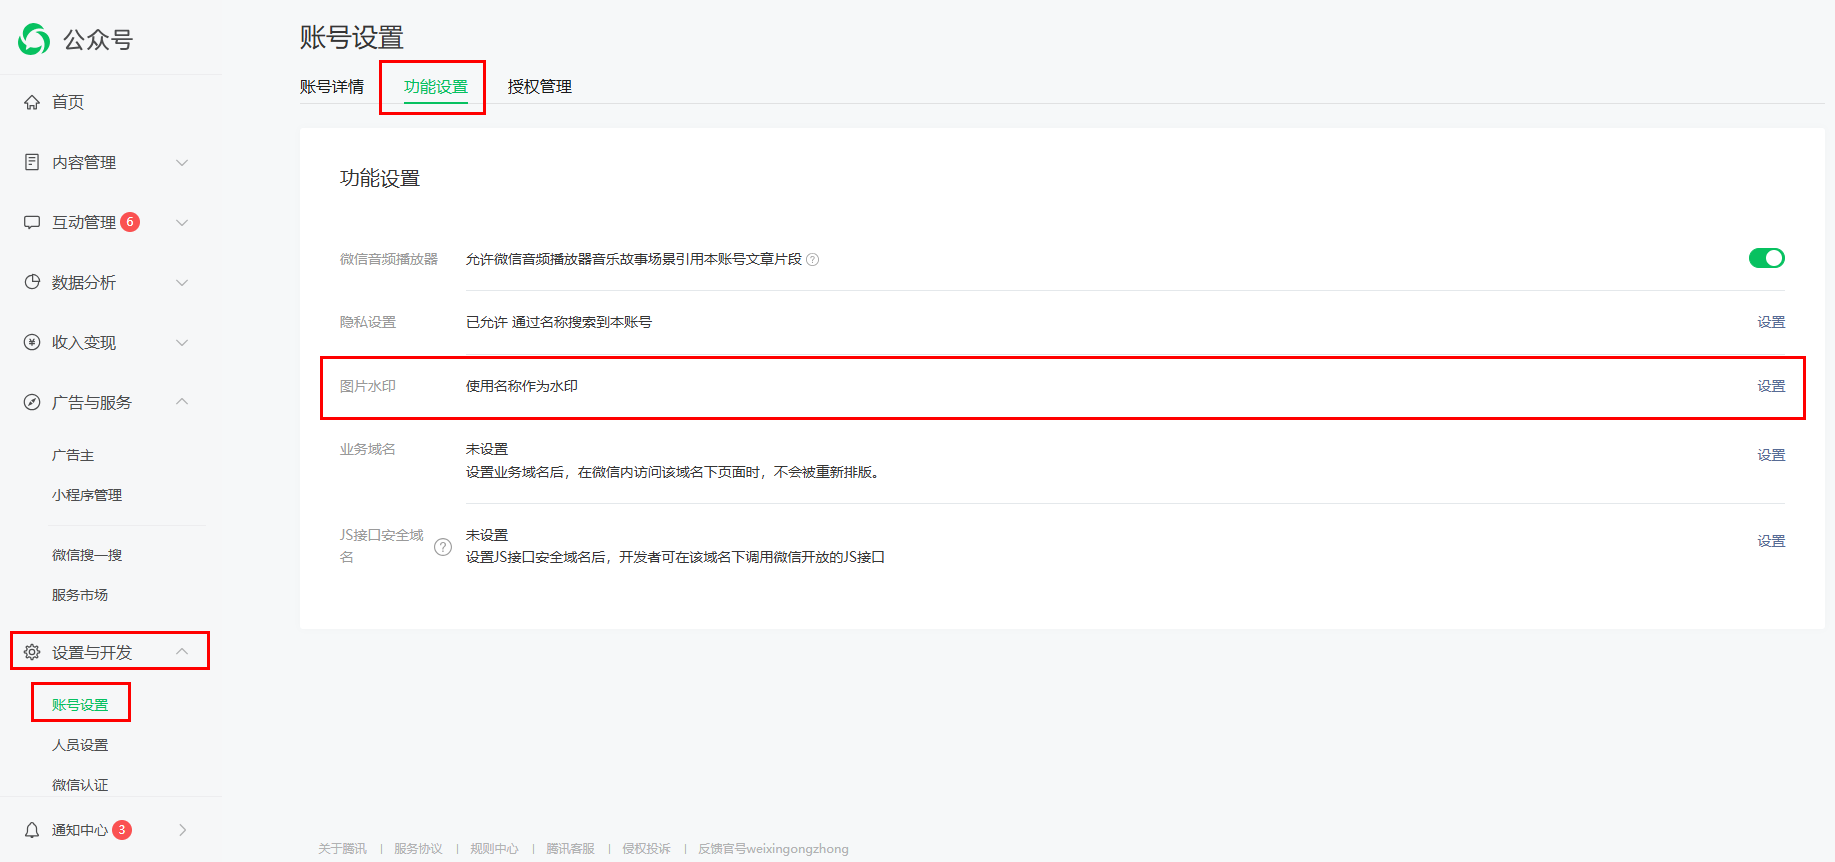
Task: Open the 授权管理 tab
Action: click(x=539, y=87)
